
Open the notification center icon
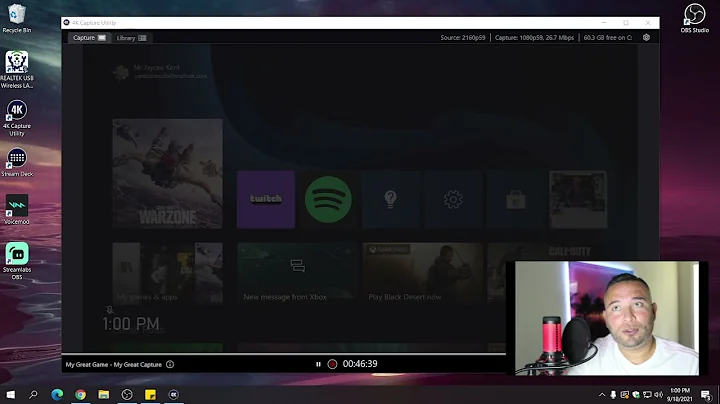[x=706, y=394]
